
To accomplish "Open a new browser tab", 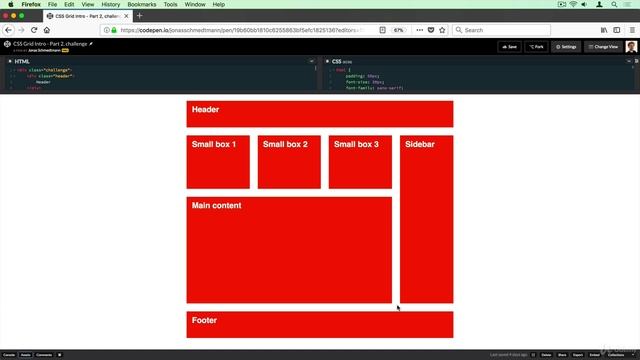I will [x=140, y=16].
